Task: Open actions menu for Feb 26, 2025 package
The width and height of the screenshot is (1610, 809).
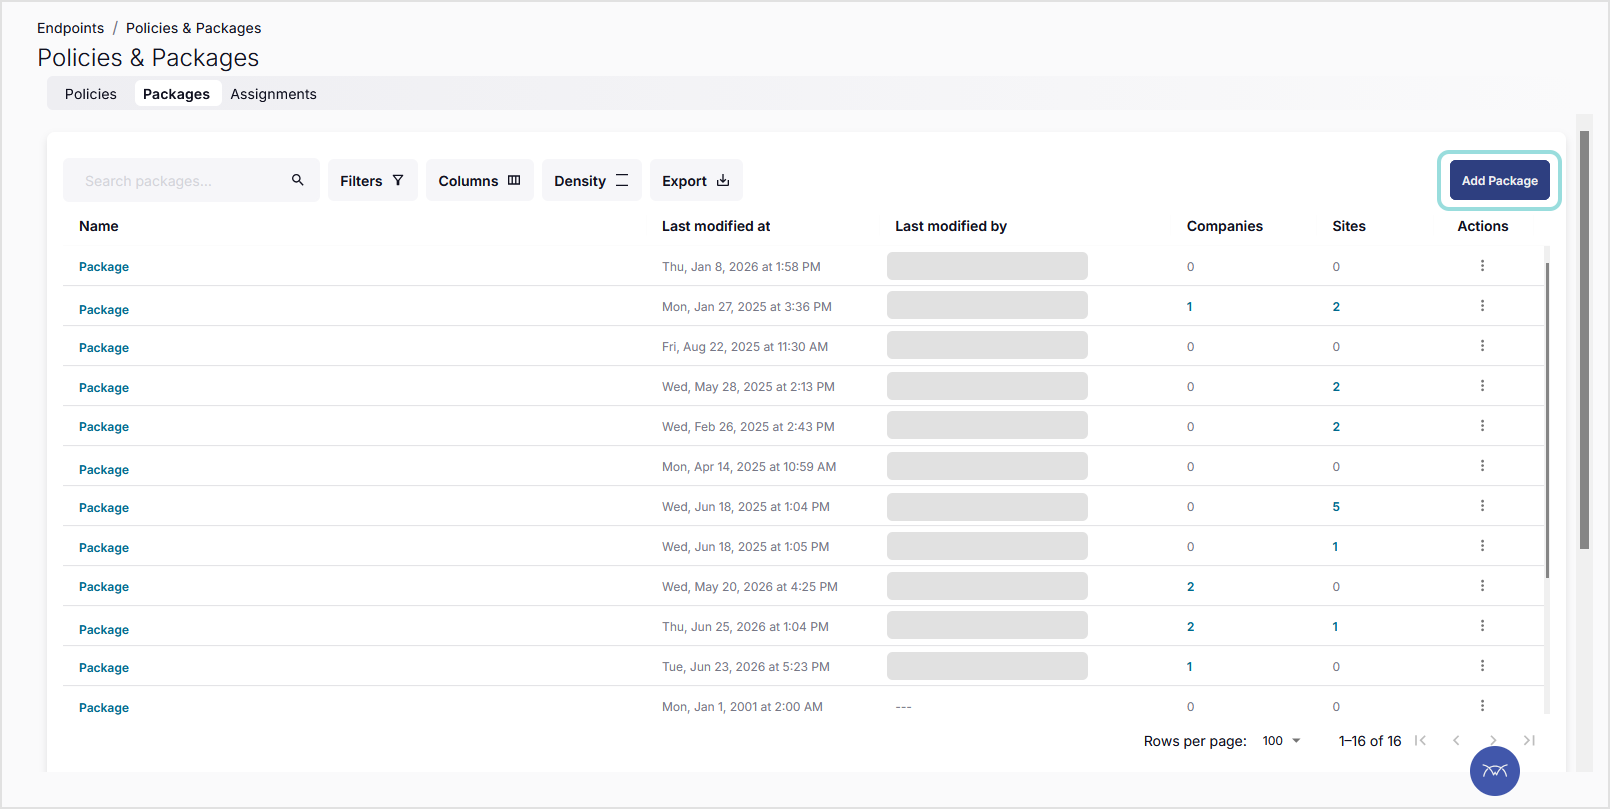Action: pyautogui.click(x=1482, y=426)
